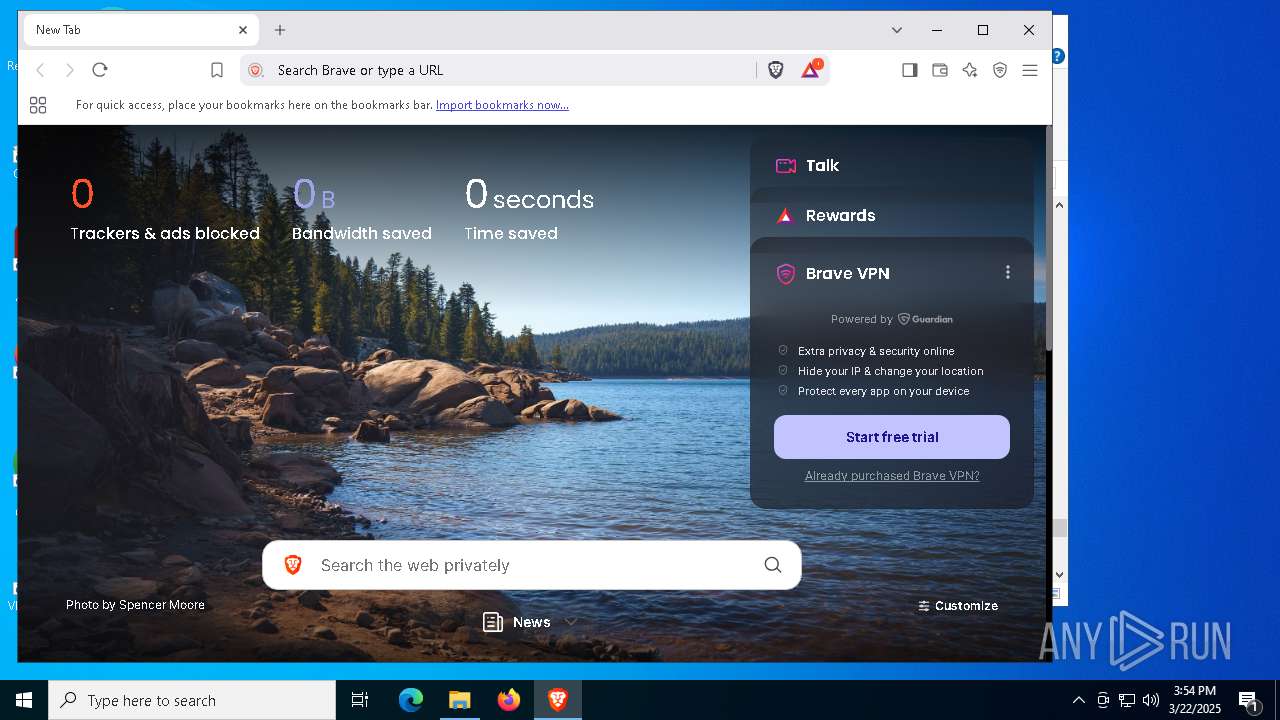
Task: Click Trackers & ads blocked stat
Action: point(165,210)
